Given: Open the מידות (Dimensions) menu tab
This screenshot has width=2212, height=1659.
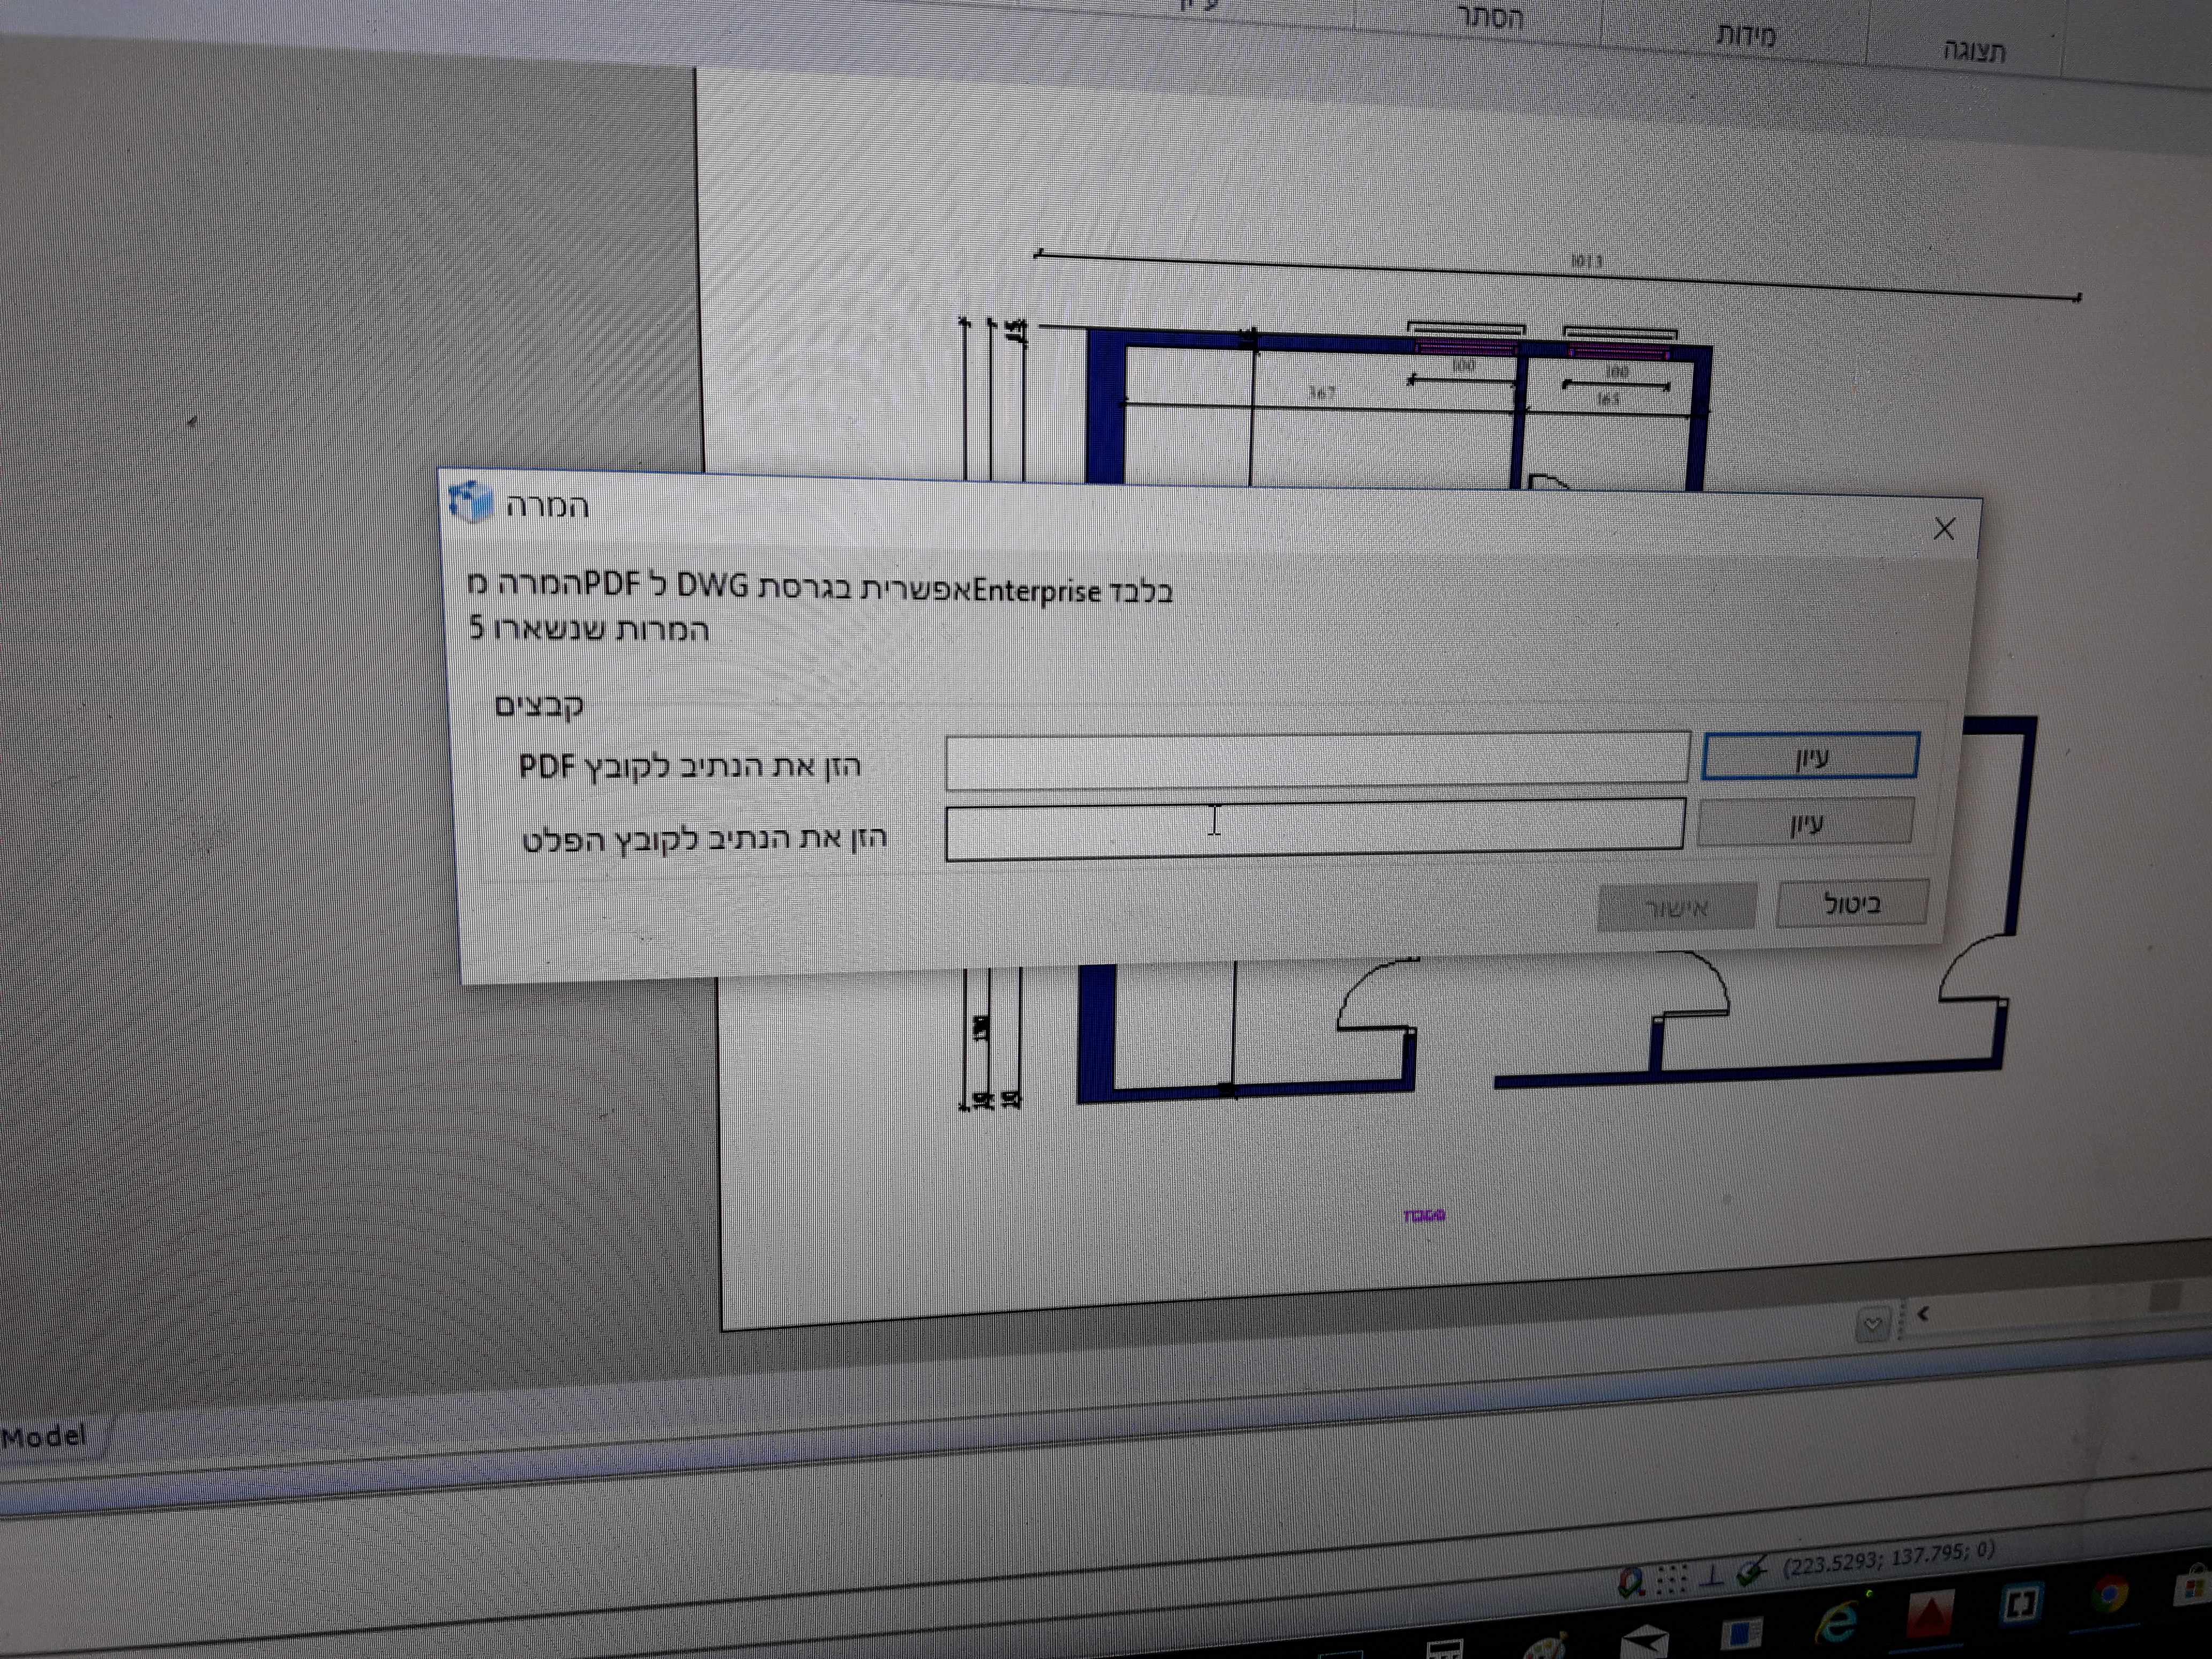Looking at the screenshot, I should [1745, 35].
